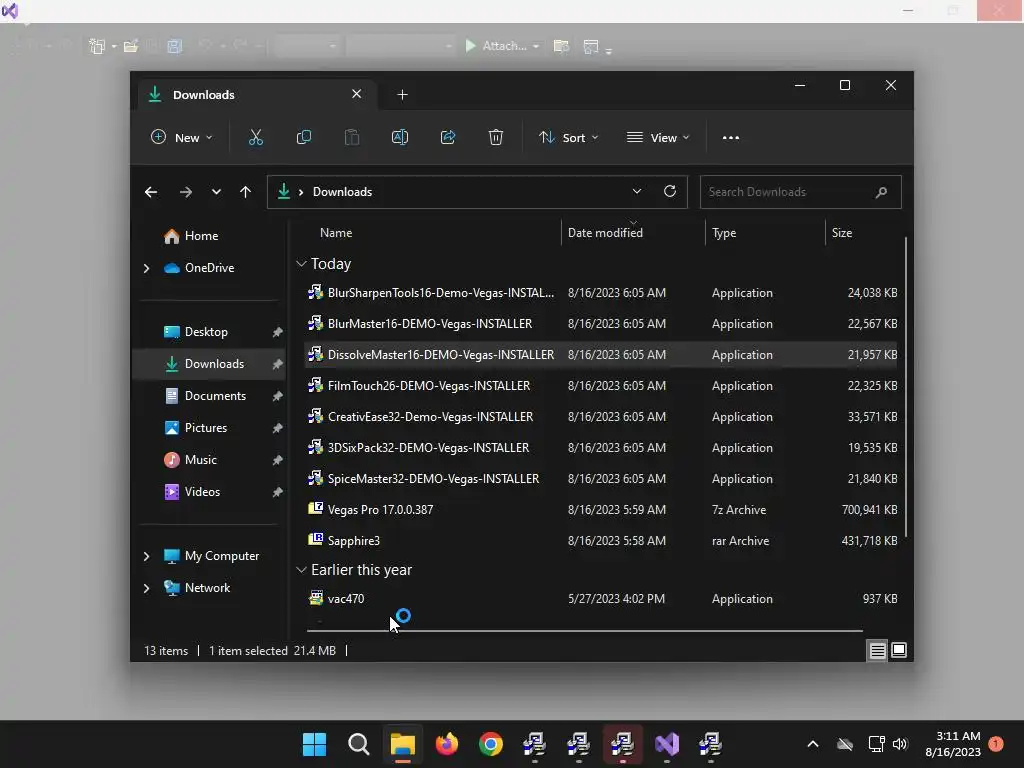Viewport: 1024px width, 768px height.
Task: Open the View dropdown
Action: (x=658, y=138)
